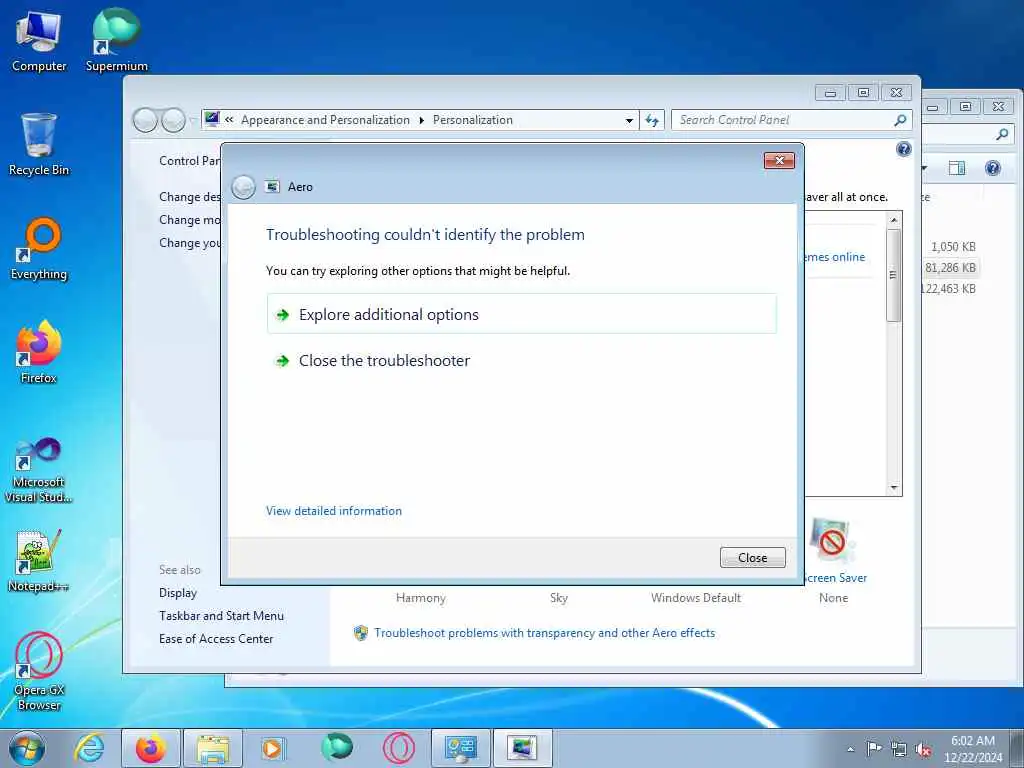Go forward in Personalization window
Viewport: 1024px width, 768px height.
(x=173, y=120)
